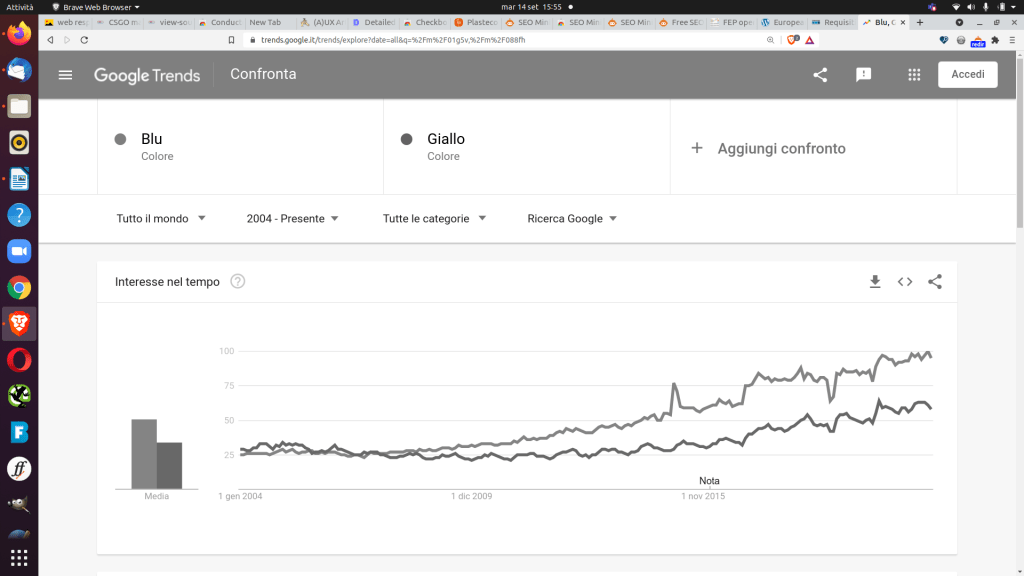1024x576 pixels.
Task: Click the Accedi sign-in button
Action: [x=967, y=75]
